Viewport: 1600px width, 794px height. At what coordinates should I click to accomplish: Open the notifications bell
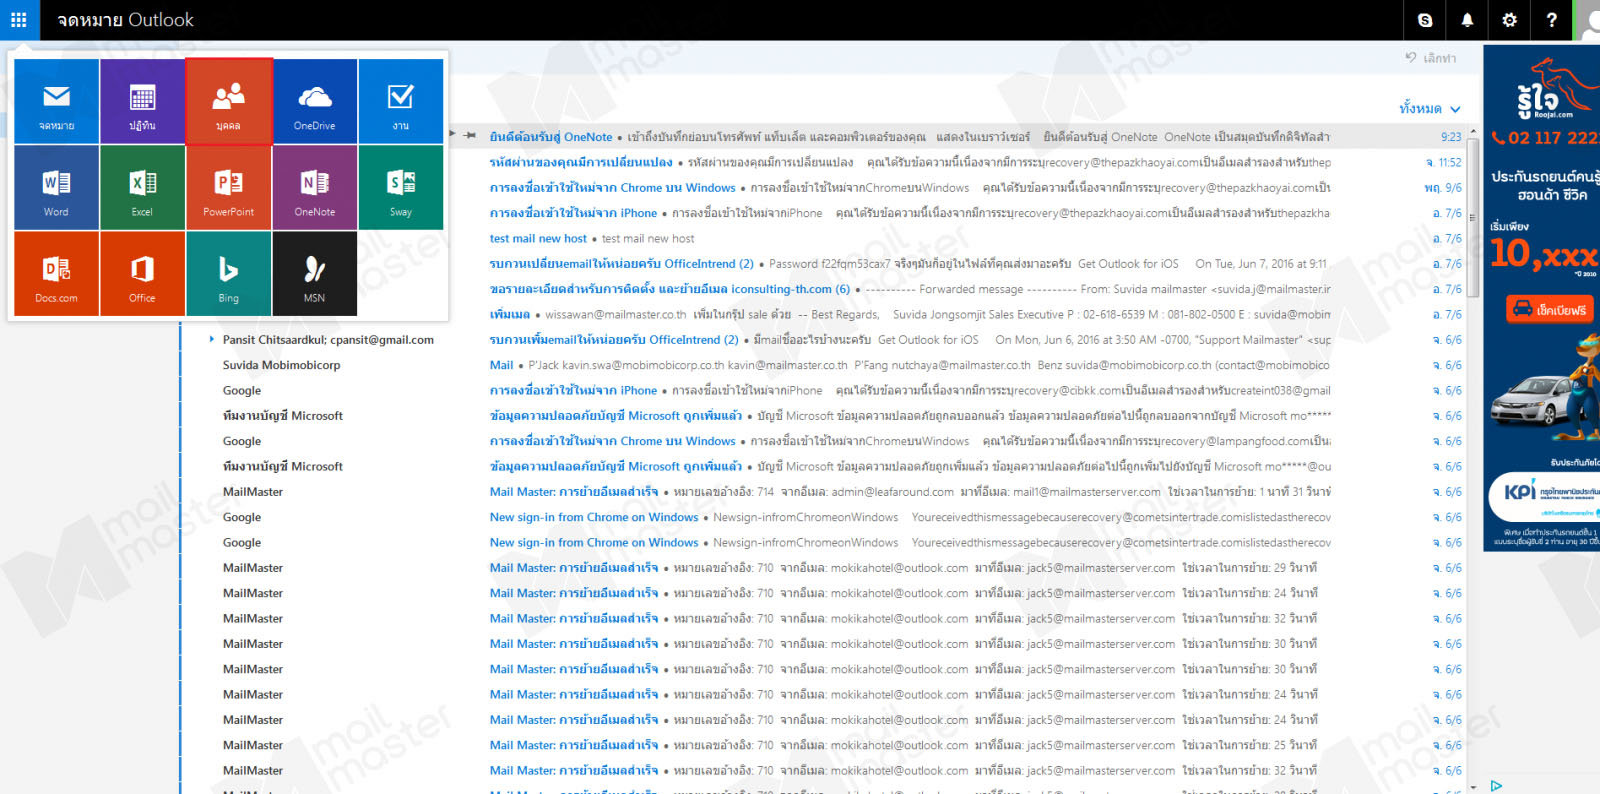point(1467,20)
